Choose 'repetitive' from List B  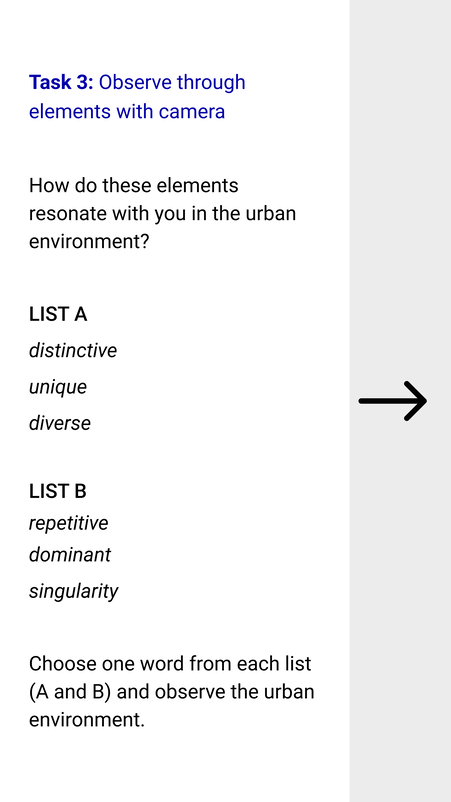pos(69,523)
